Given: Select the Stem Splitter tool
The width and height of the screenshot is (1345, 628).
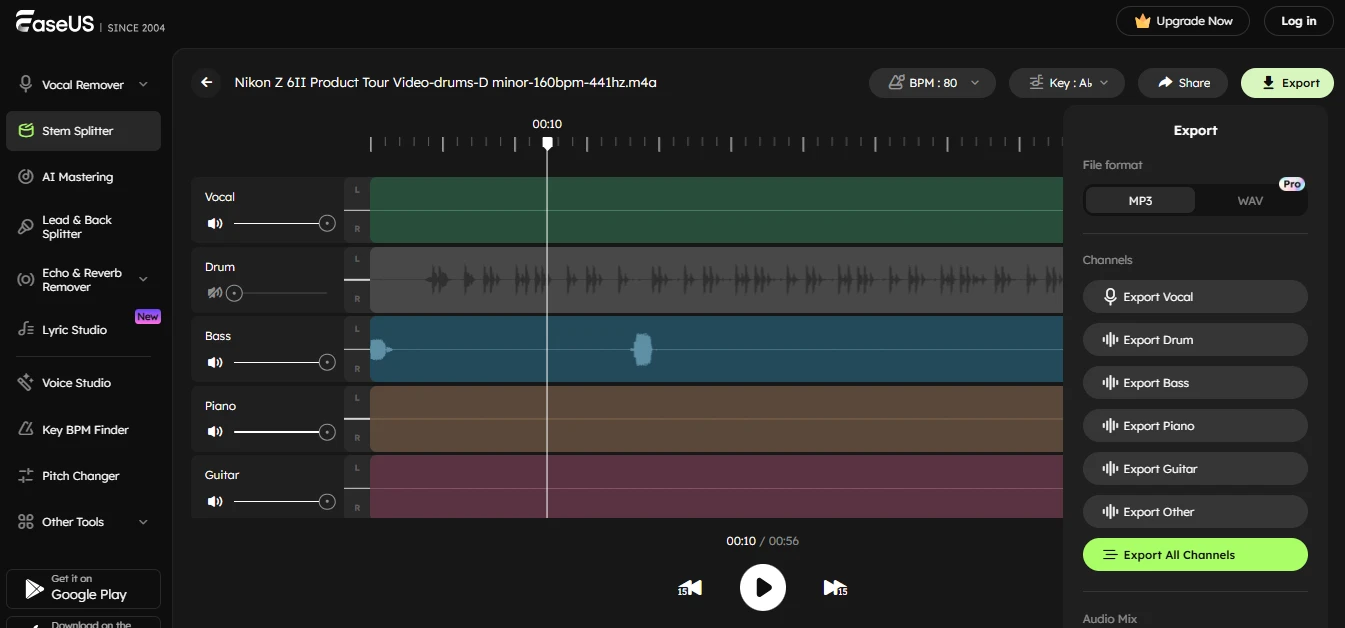Looking at the screenshot, I should pos(76,130).
